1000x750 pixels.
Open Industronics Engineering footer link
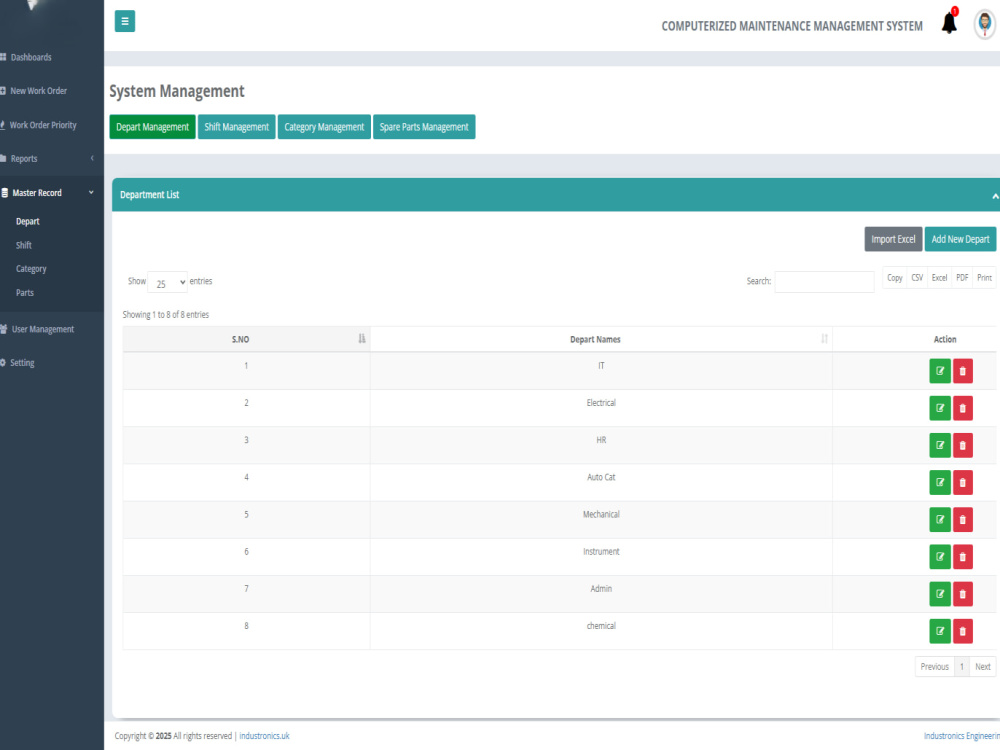962,736
